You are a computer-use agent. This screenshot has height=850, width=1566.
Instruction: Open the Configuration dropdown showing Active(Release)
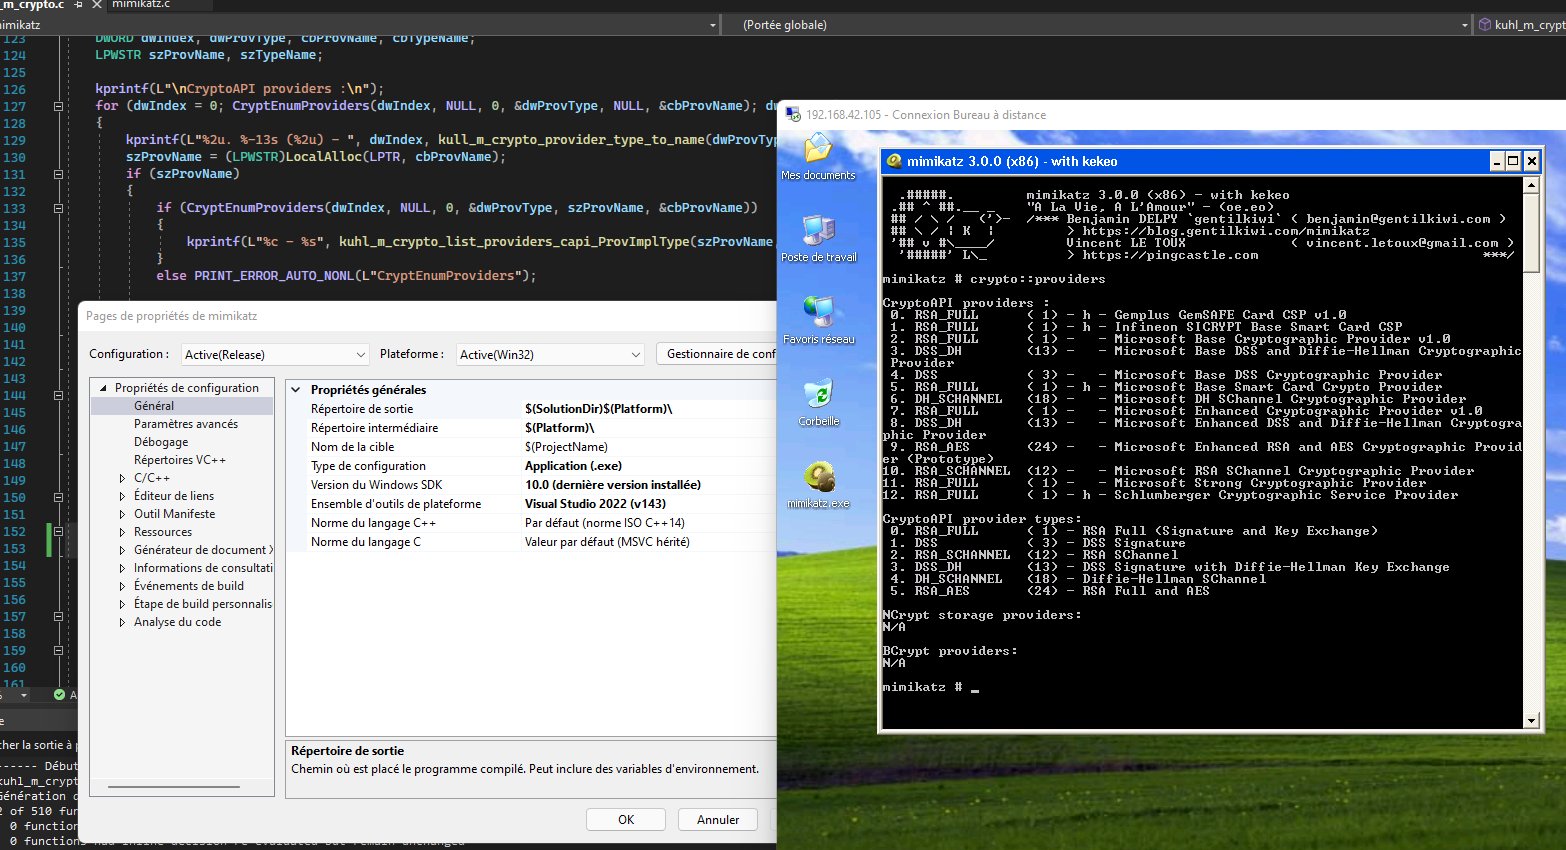point(275,354)
